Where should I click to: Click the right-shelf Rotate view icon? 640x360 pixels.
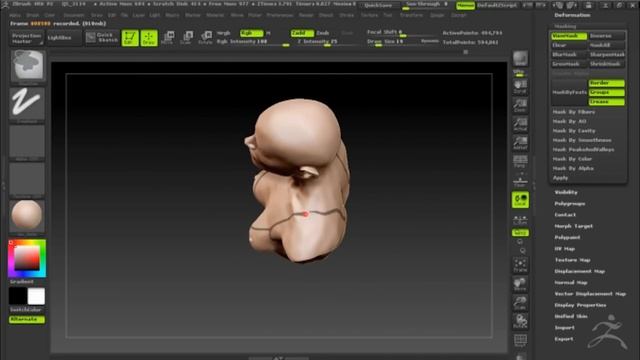[x=520, y=321]
